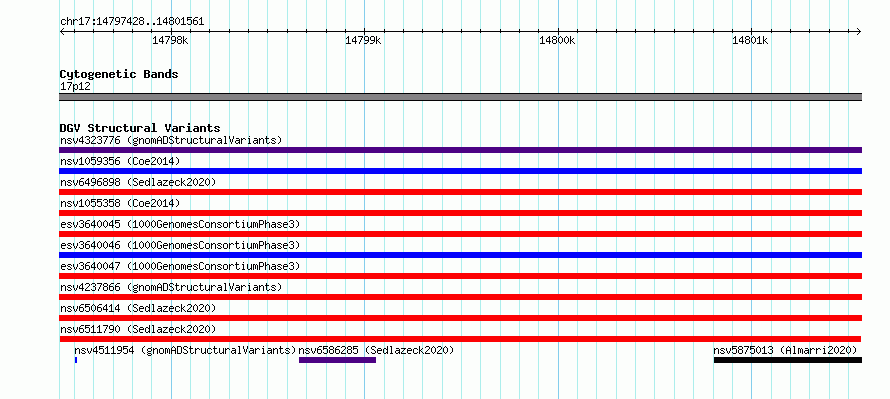Click the black nsv5875013 variant bar
This screenshot has height=399, width=890.
pos(788,360)
